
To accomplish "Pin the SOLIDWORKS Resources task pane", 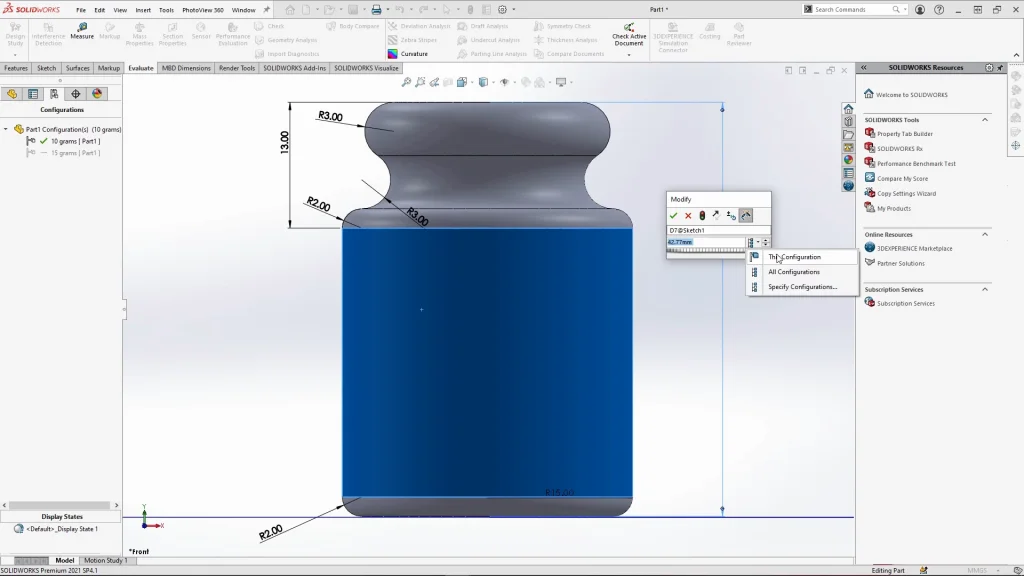I will point(1001,68).
